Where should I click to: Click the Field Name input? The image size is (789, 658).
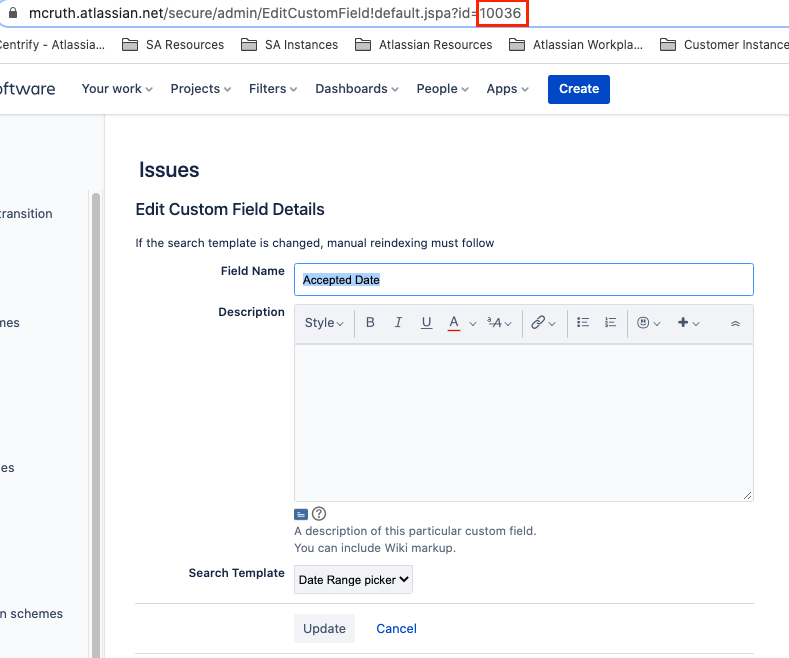(524, 280)
